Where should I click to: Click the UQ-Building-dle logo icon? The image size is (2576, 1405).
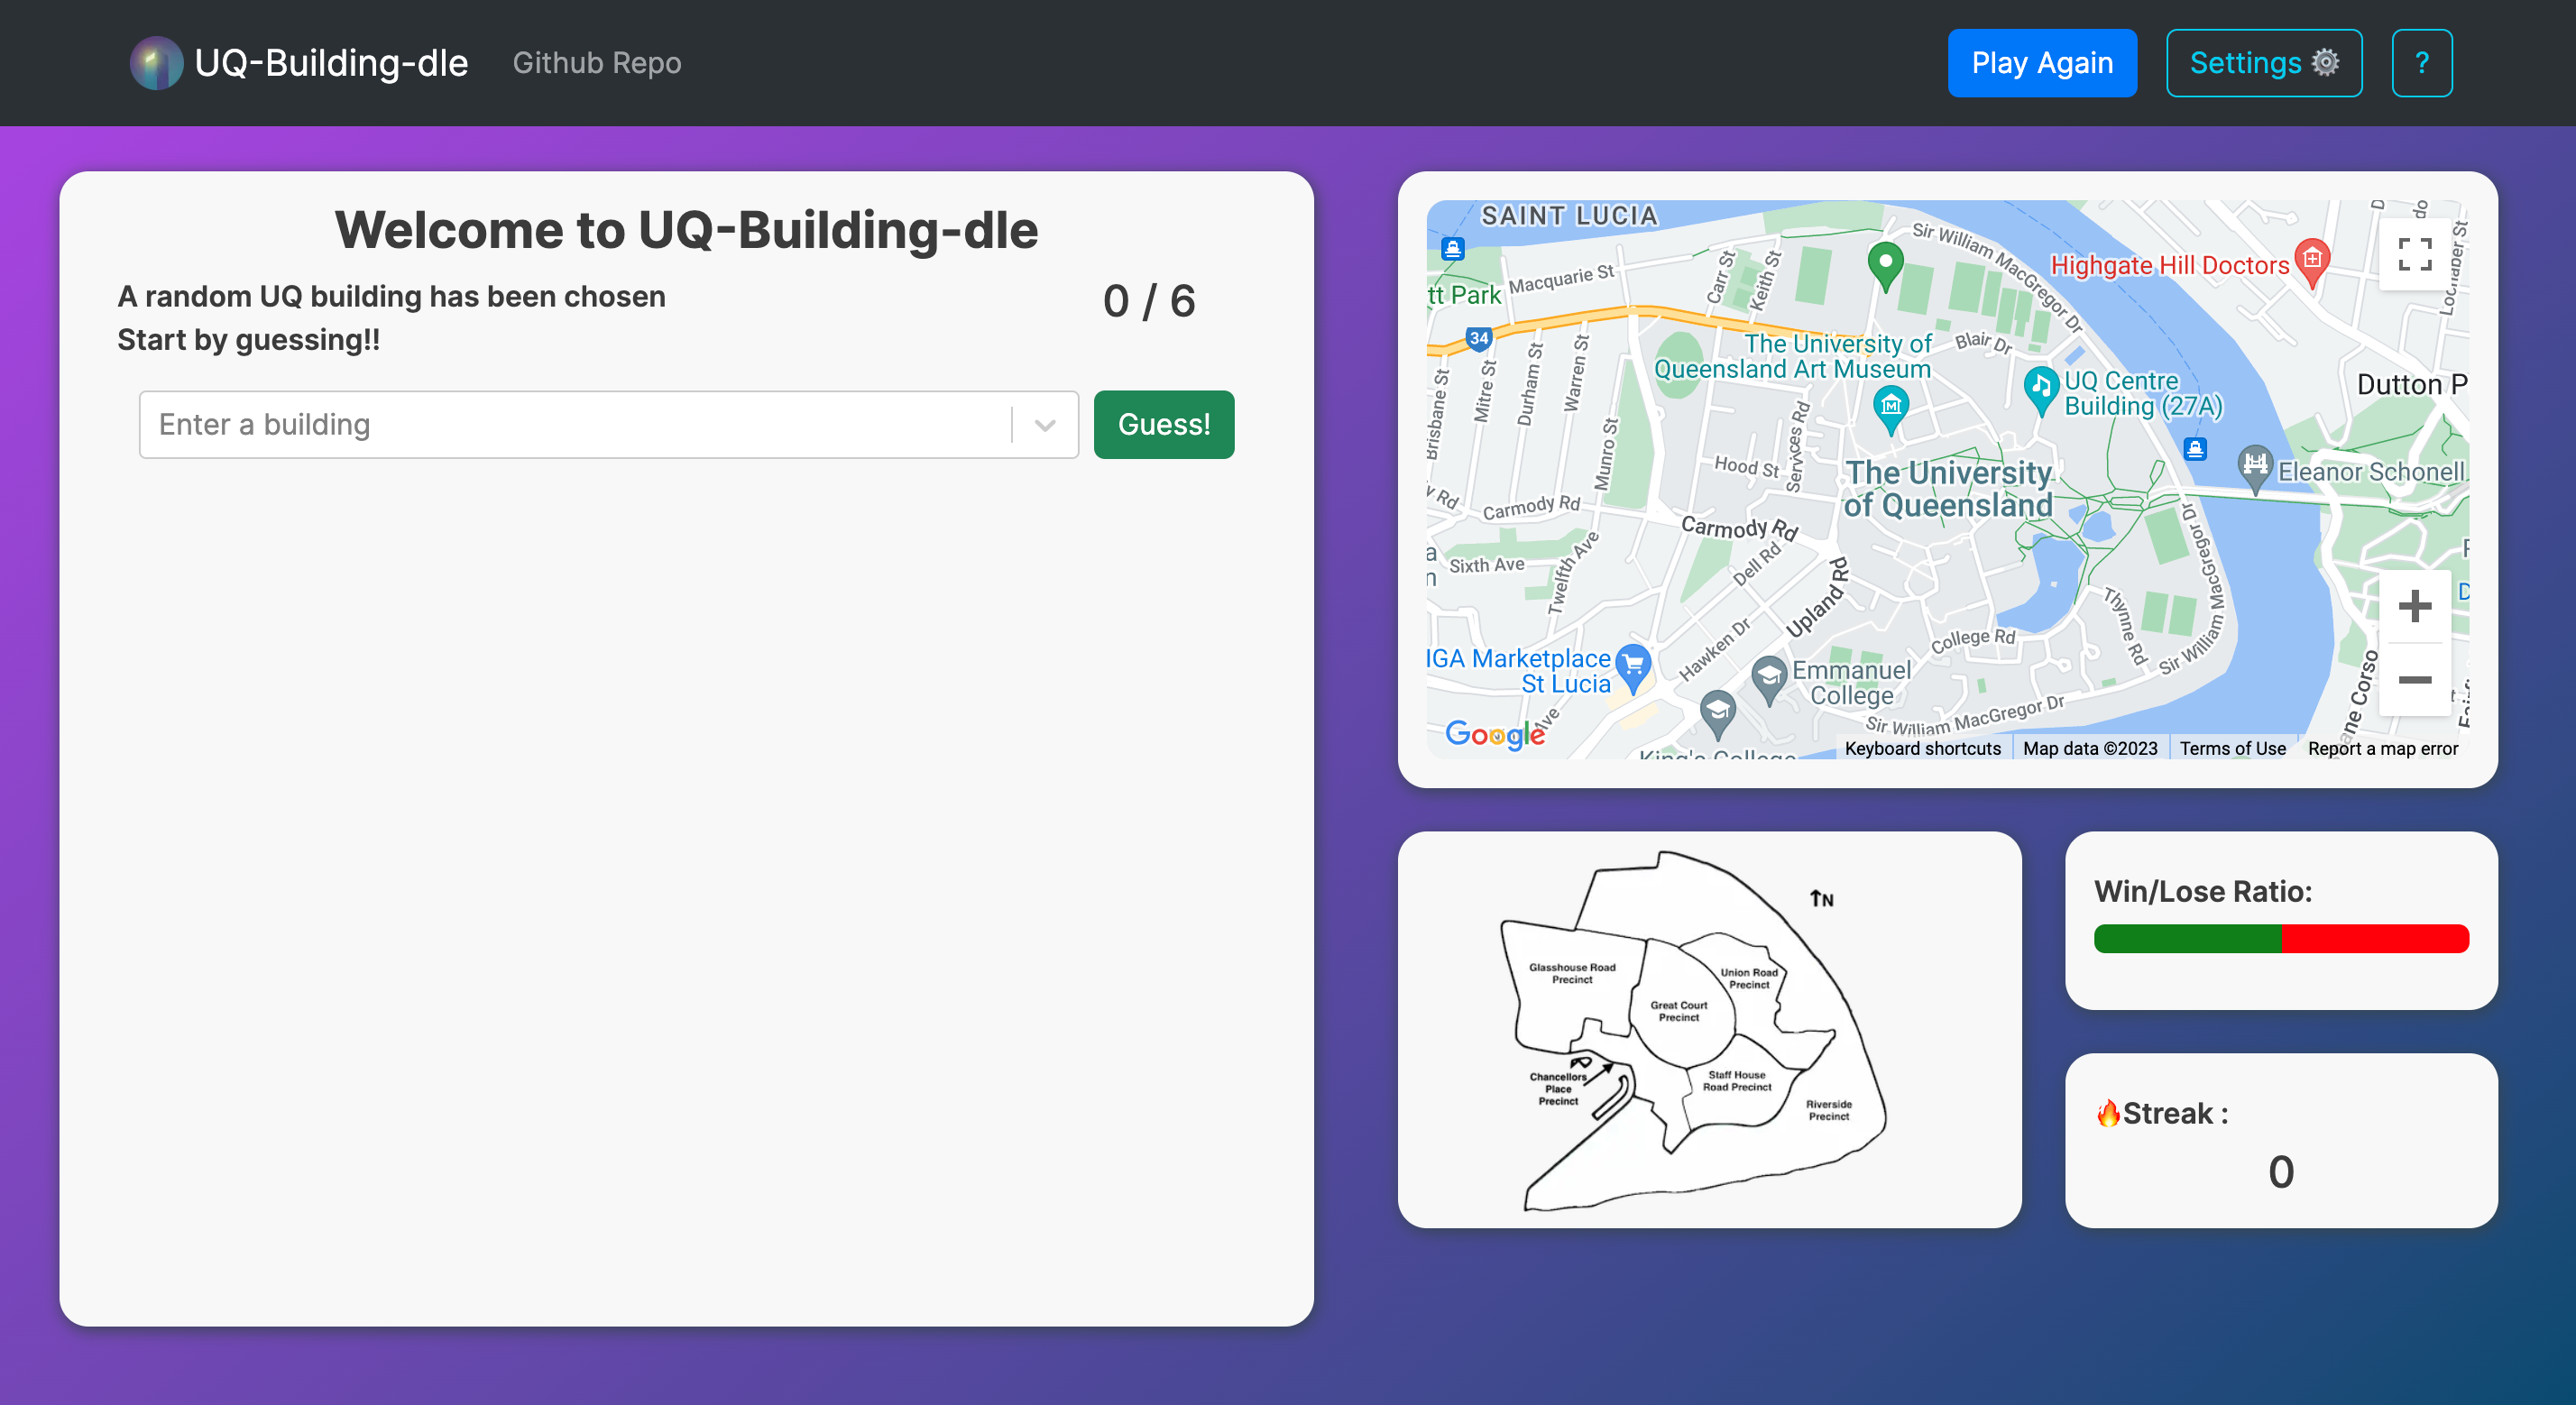pyautogui.click(x=156, y=63)
